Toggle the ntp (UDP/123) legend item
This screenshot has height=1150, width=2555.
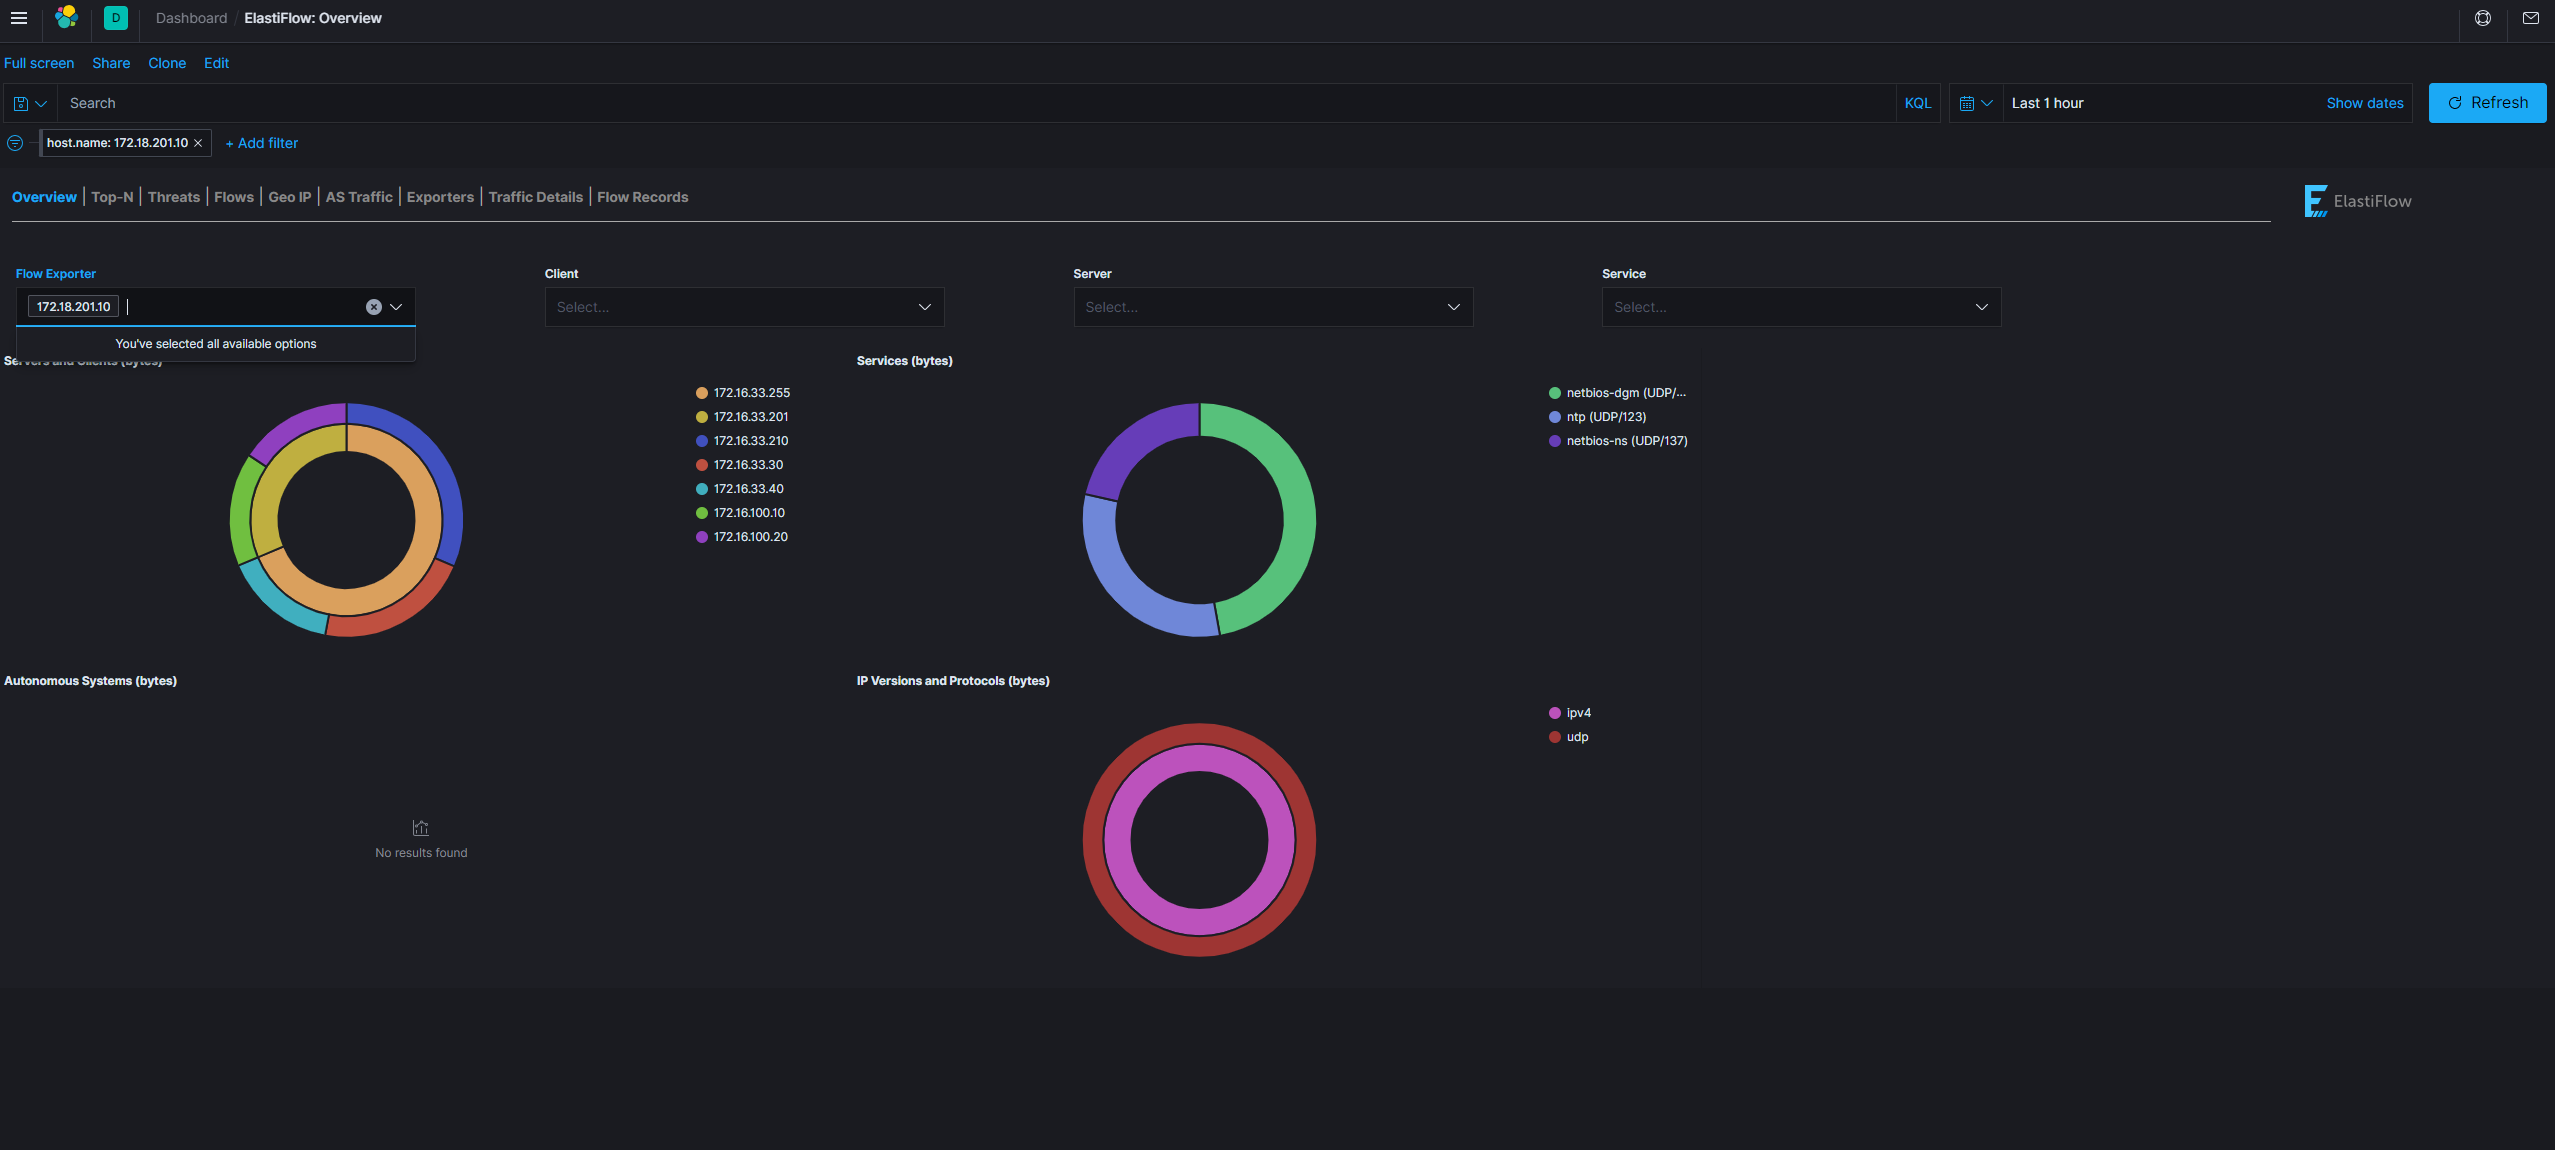(1605, 417)
